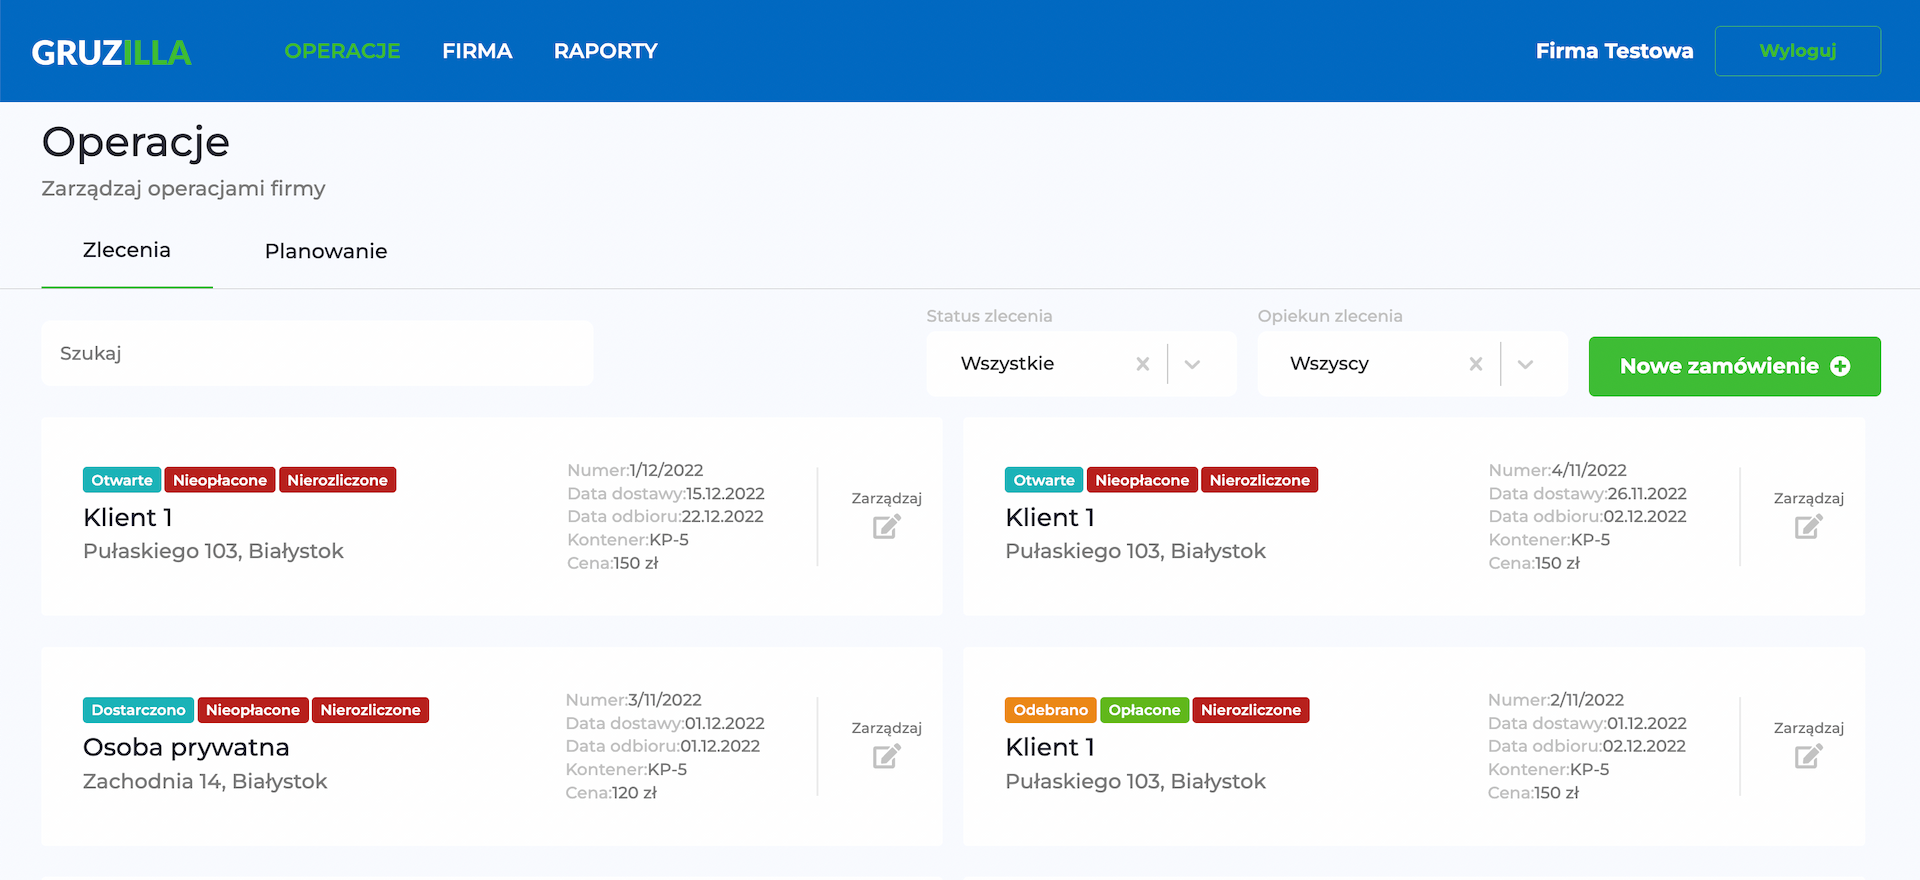Image resolution: width=1920 pixels, height=880 pixels.
Task: Select the OPERACJE navigation item
Action: click(342, 51)
